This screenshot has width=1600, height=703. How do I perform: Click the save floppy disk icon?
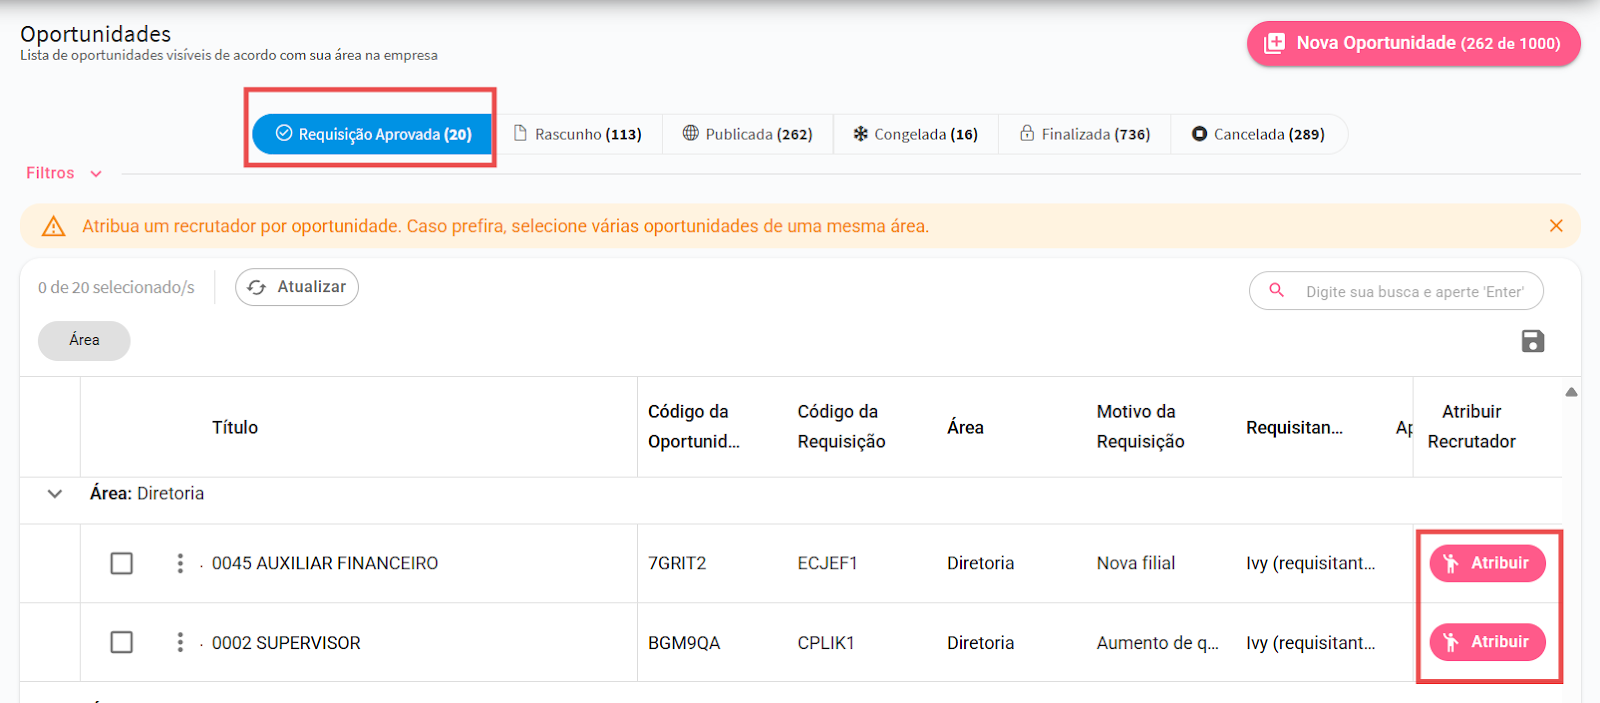tap(1532, 341)
